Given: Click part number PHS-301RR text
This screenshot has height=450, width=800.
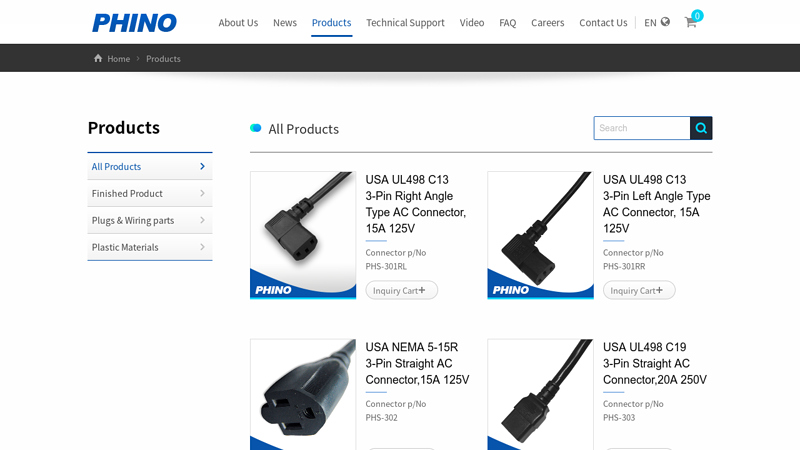Looking at the screenshot, I should [624, 266].
